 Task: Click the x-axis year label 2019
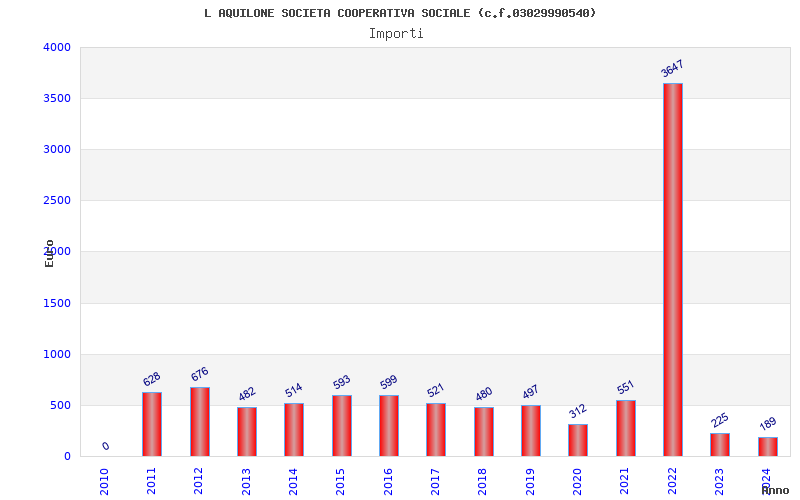point(530,481)
